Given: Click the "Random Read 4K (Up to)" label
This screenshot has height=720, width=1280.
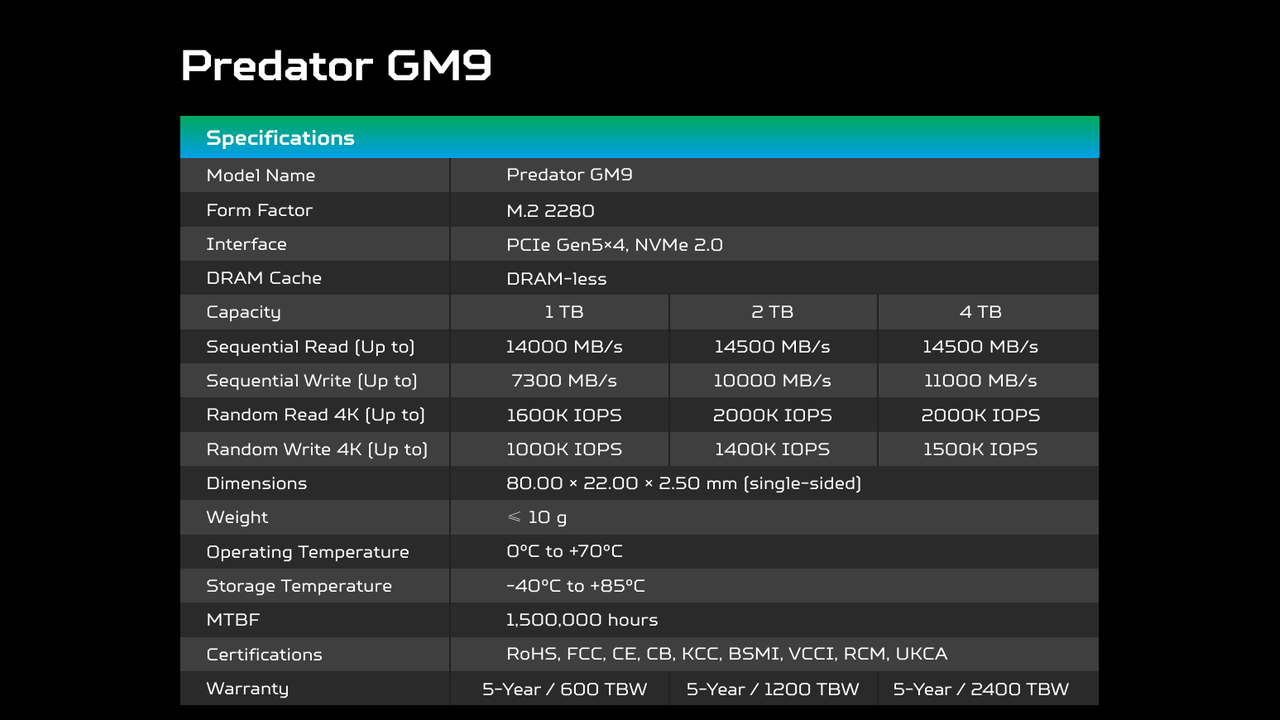Looking at the screenshot, I should pyautogui.click(x=315, y=415).
